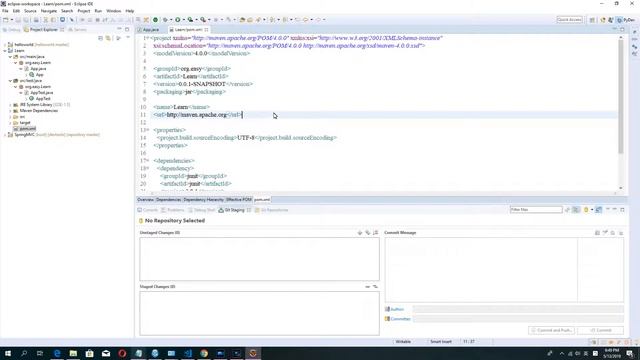
Task: Click the unstage-all icon in Staged Changes
Action: (375, 287)
